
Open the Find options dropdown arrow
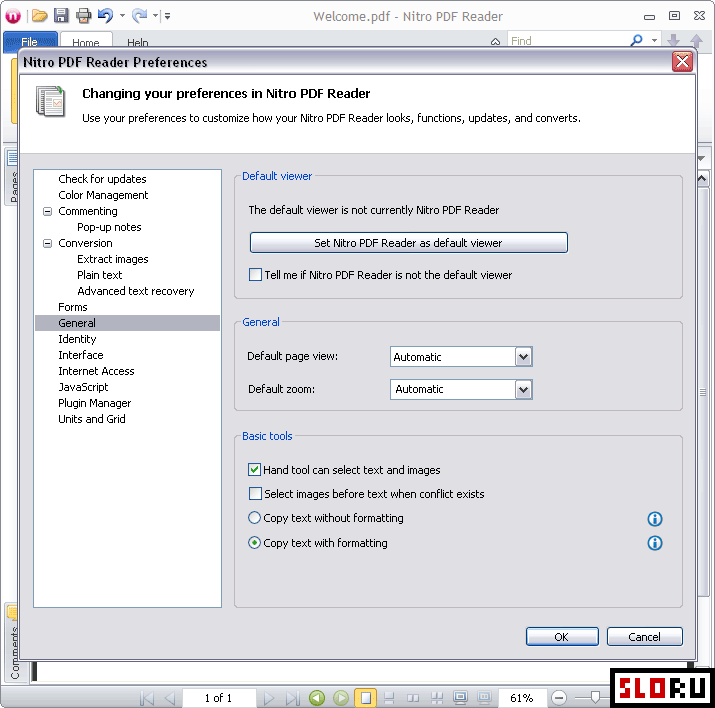[654, 41]
